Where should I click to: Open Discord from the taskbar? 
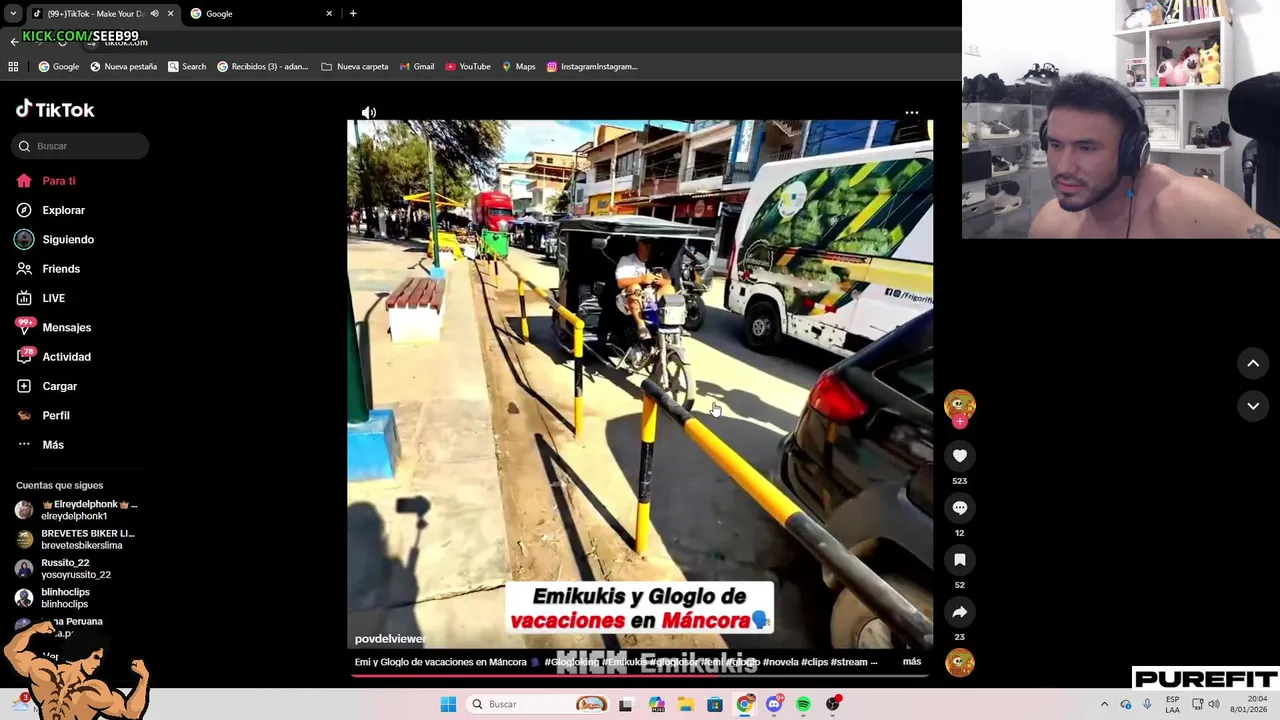pos(774,704)
